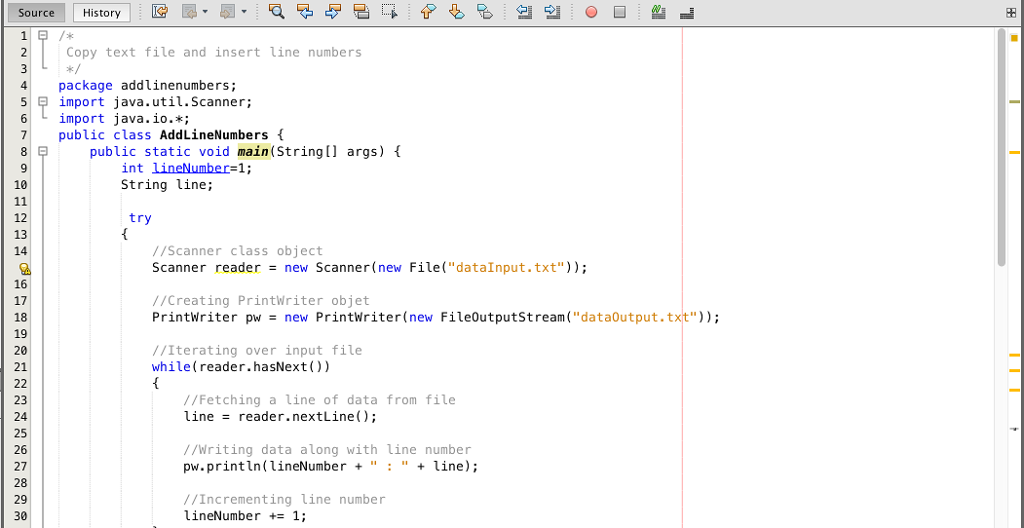Shift the line right icon

[552, 12]
